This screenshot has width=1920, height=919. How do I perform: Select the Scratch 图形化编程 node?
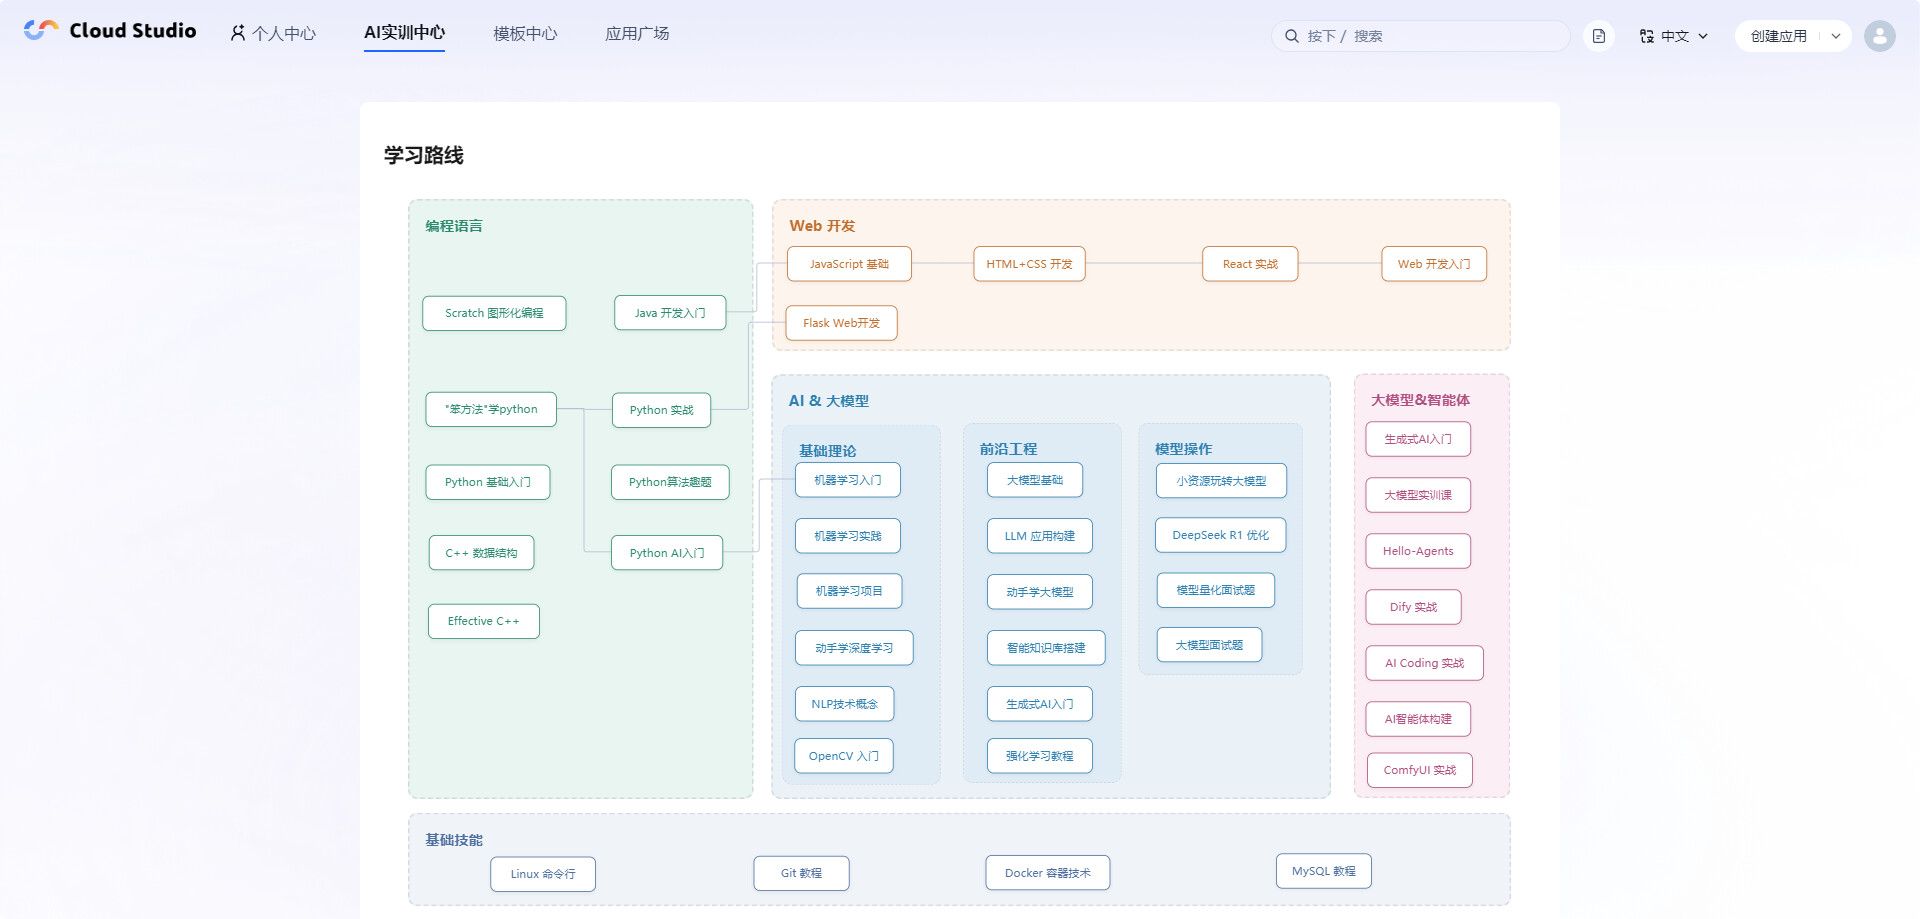[494, 313]
